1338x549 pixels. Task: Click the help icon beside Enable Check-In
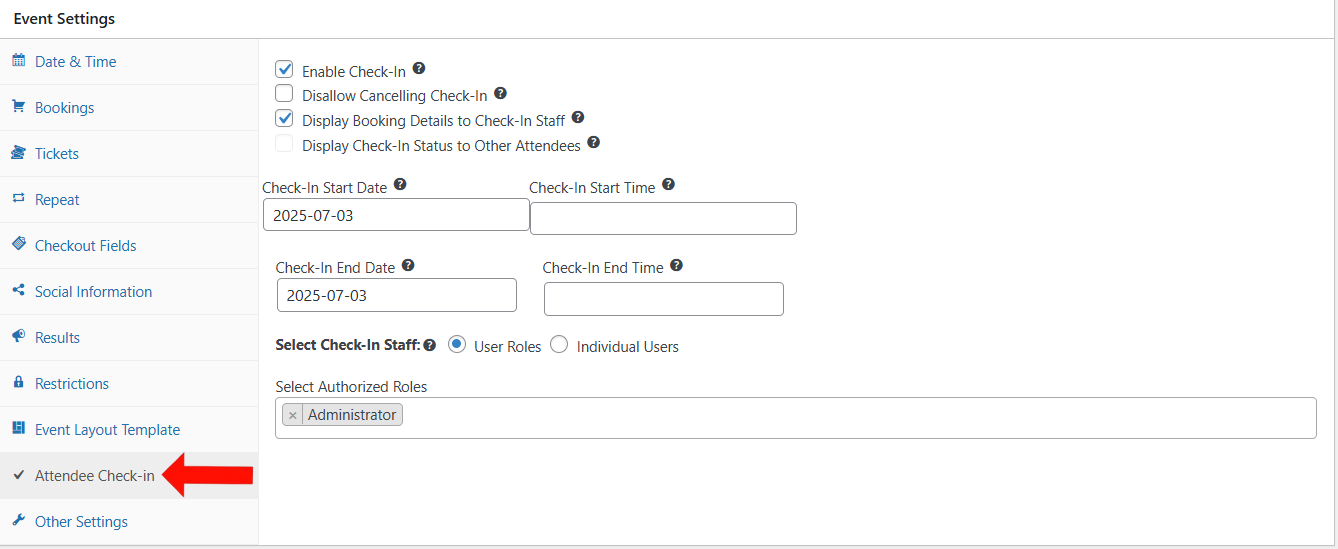(x=419, y=69)
